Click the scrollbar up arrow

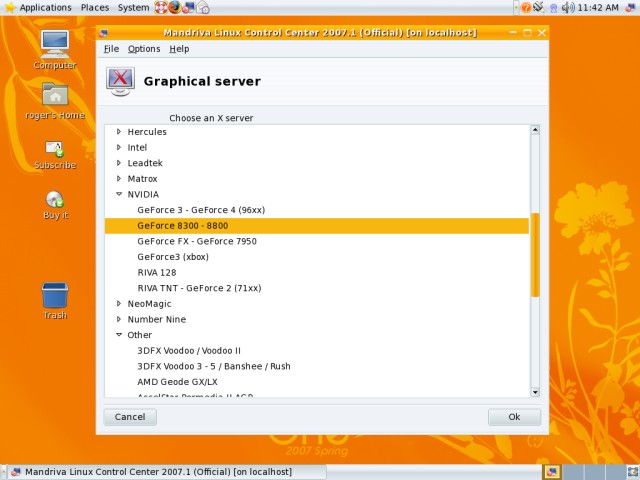(x=535, y=130)
